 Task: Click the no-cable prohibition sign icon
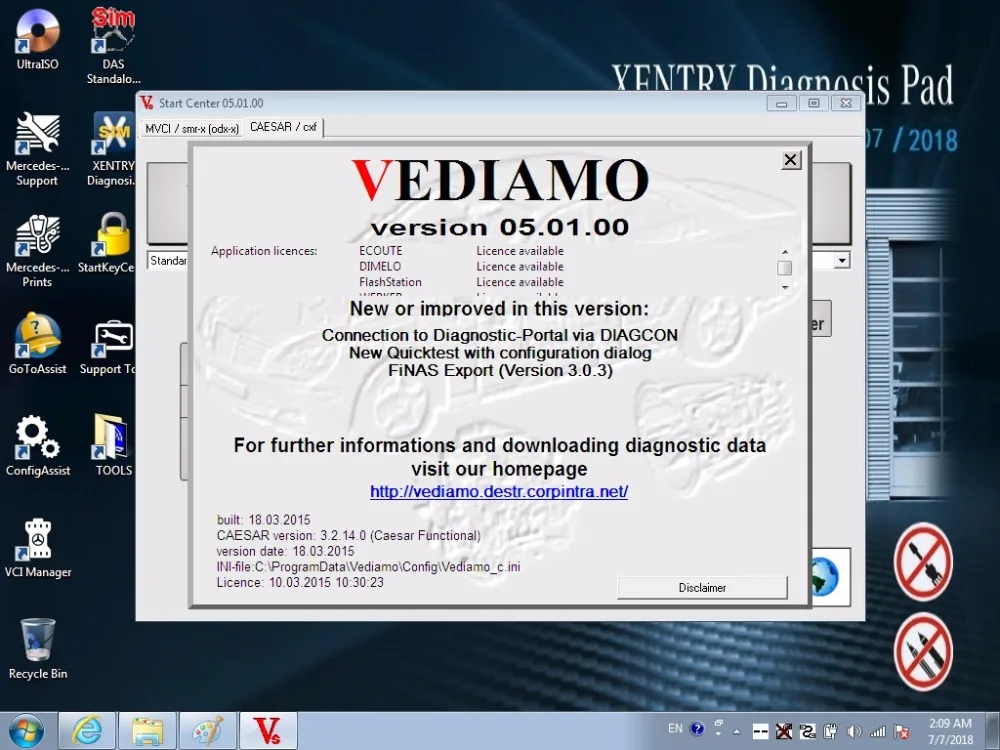click(x=923, y=562)
